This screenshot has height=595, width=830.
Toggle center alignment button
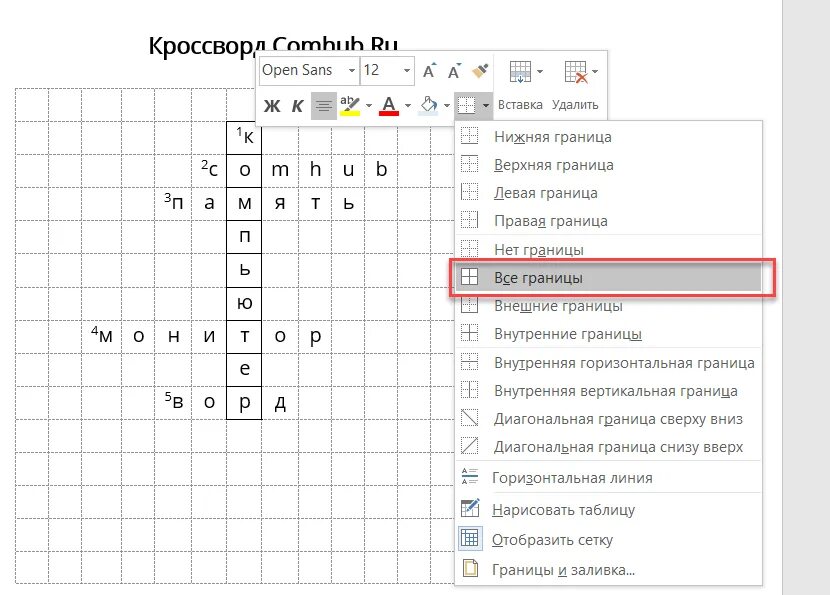point(323,106)
